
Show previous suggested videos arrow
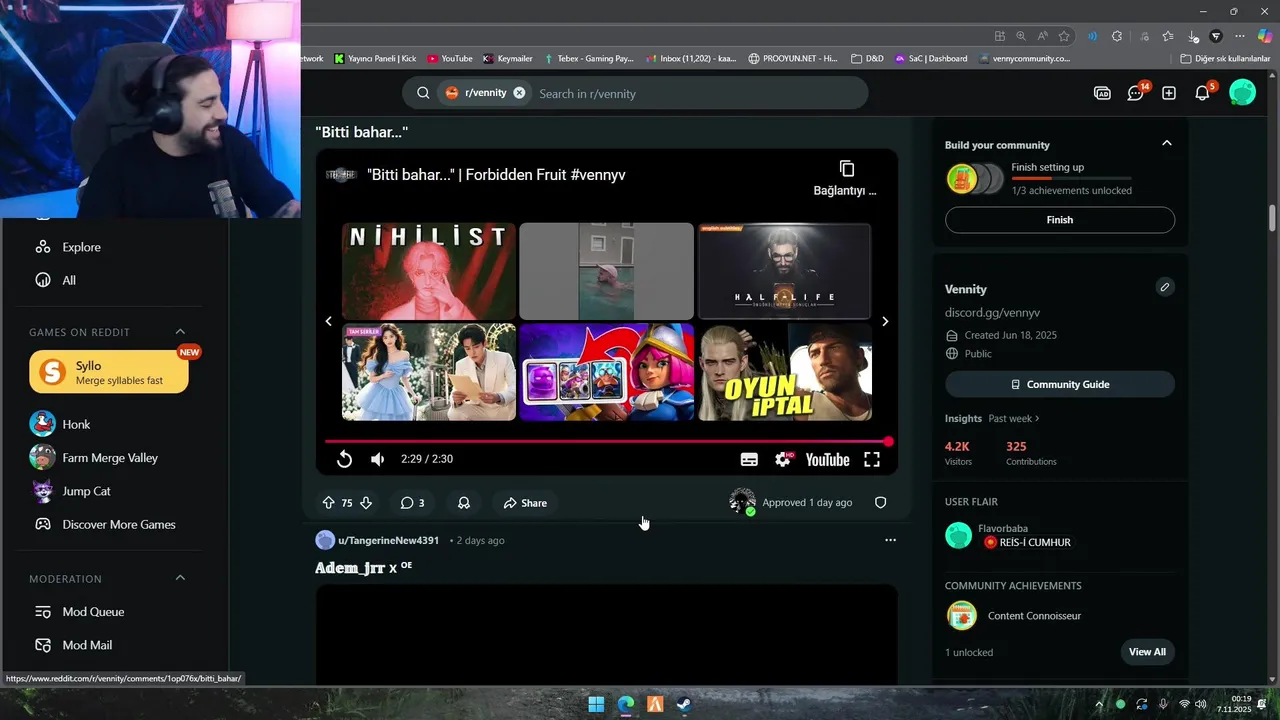(x=329, y=321)
